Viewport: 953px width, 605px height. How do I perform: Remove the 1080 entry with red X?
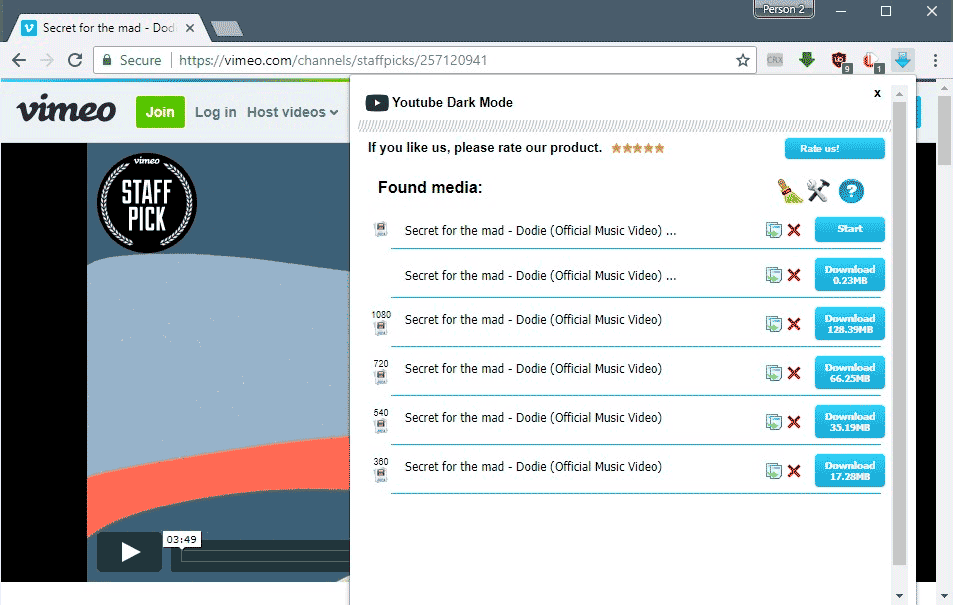pyautogui.click(x=794, y=324)
